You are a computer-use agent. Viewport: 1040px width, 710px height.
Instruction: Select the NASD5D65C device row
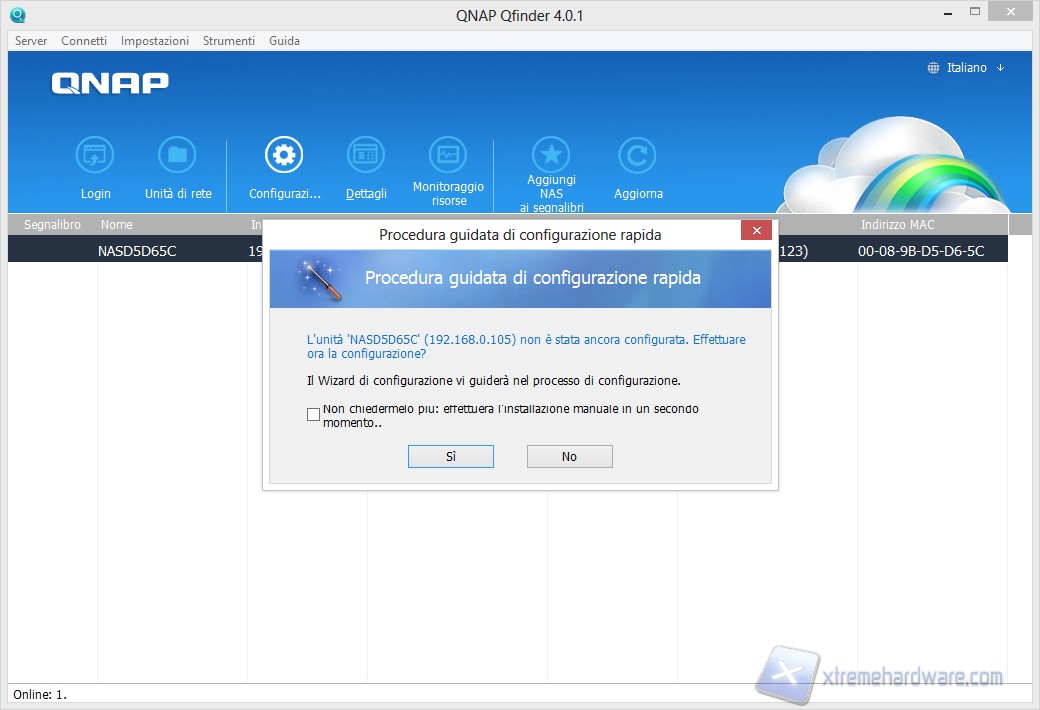137,251
